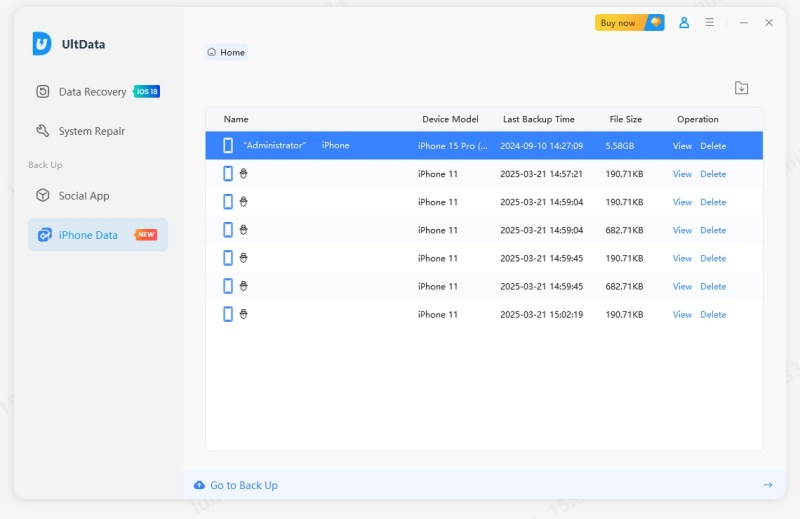Click the 2025-03-21 15:02:19 timestamp
The image size is (800, 519).
(541, 314)
